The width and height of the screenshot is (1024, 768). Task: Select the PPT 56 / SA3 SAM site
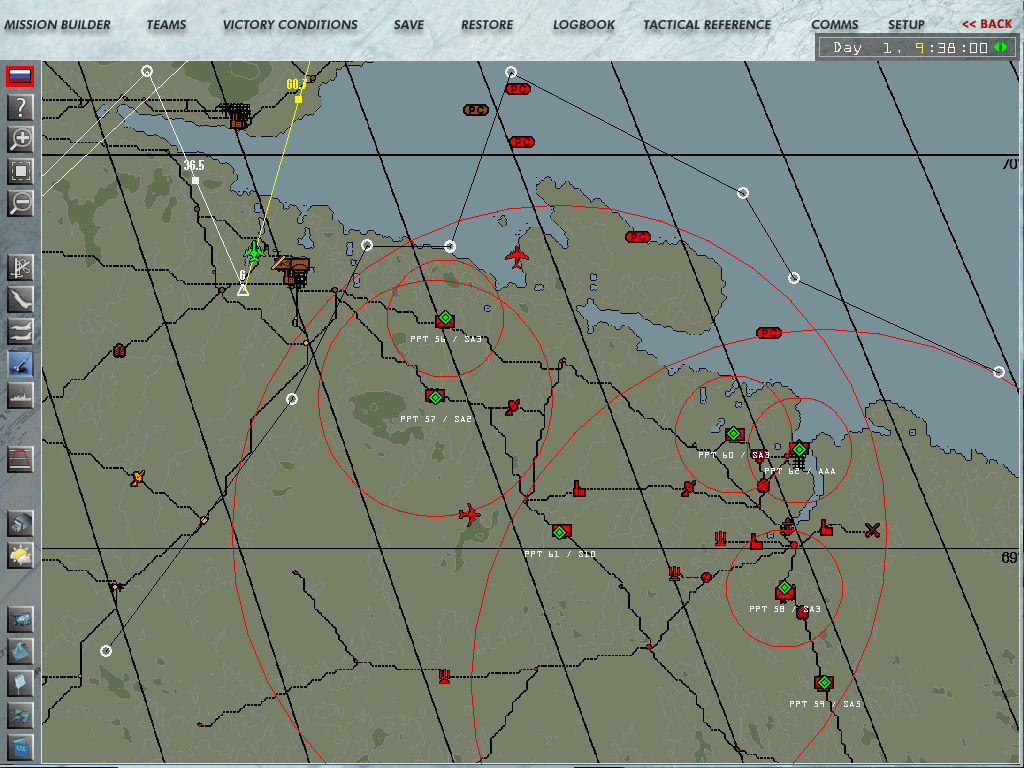tap(445, 319)
